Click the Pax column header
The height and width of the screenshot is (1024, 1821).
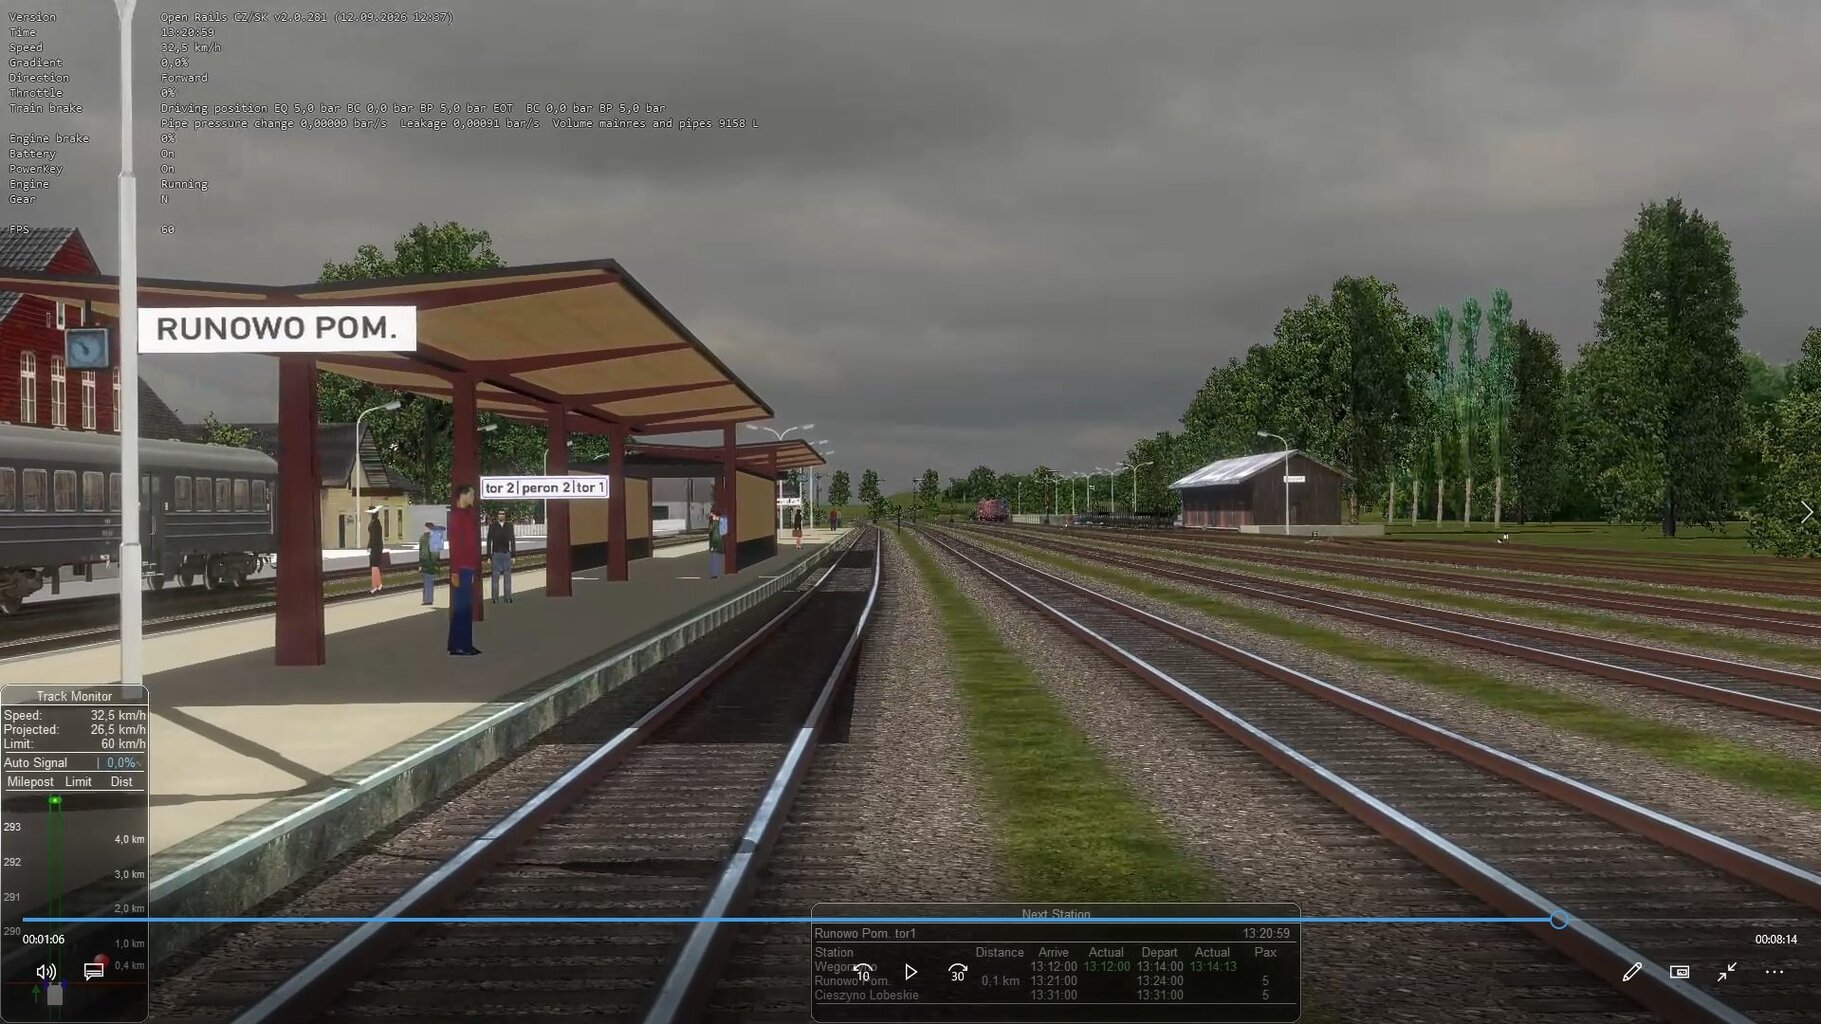(1265, 953)
